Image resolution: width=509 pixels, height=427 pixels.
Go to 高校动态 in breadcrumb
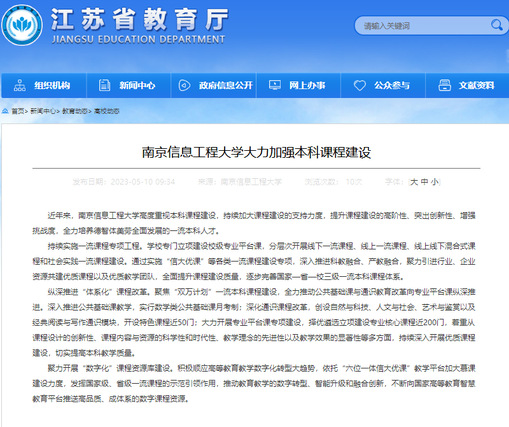[x=107, y=111]
